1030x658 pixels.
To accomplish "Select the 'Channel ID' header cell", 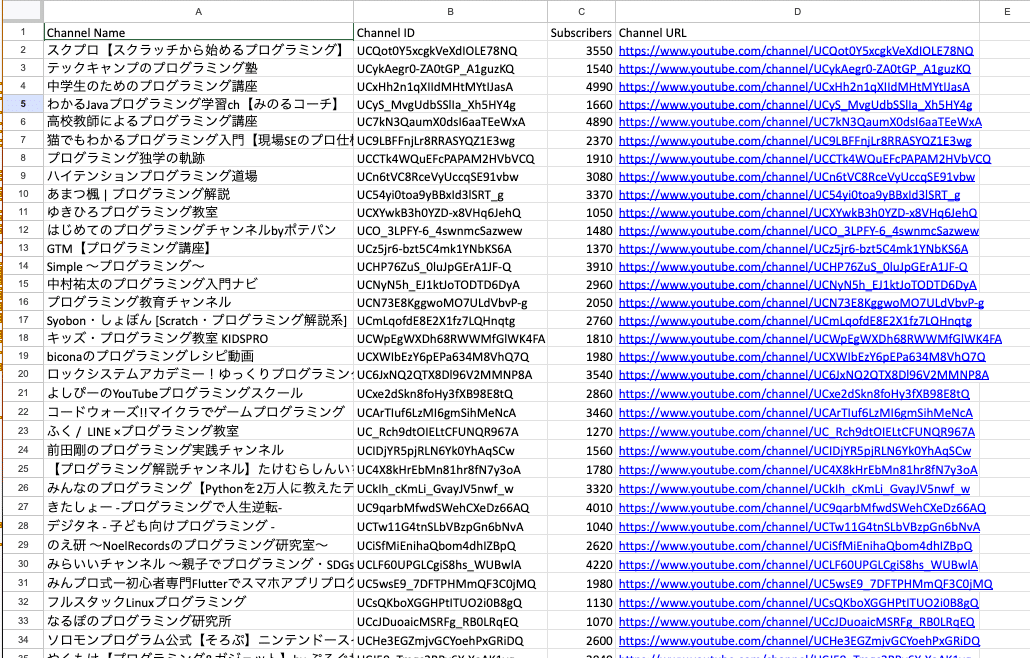I will coord(450,32).
